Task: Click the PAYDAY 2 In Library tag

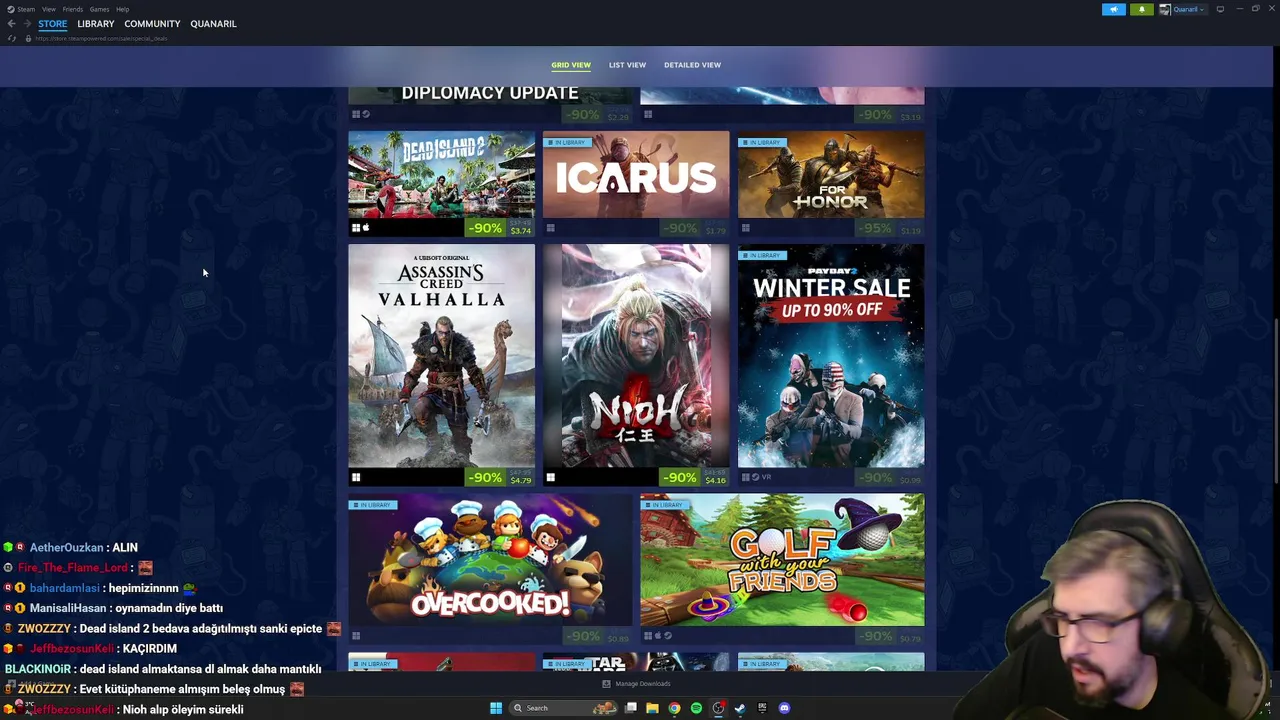Action: click(x=761, y=255)
